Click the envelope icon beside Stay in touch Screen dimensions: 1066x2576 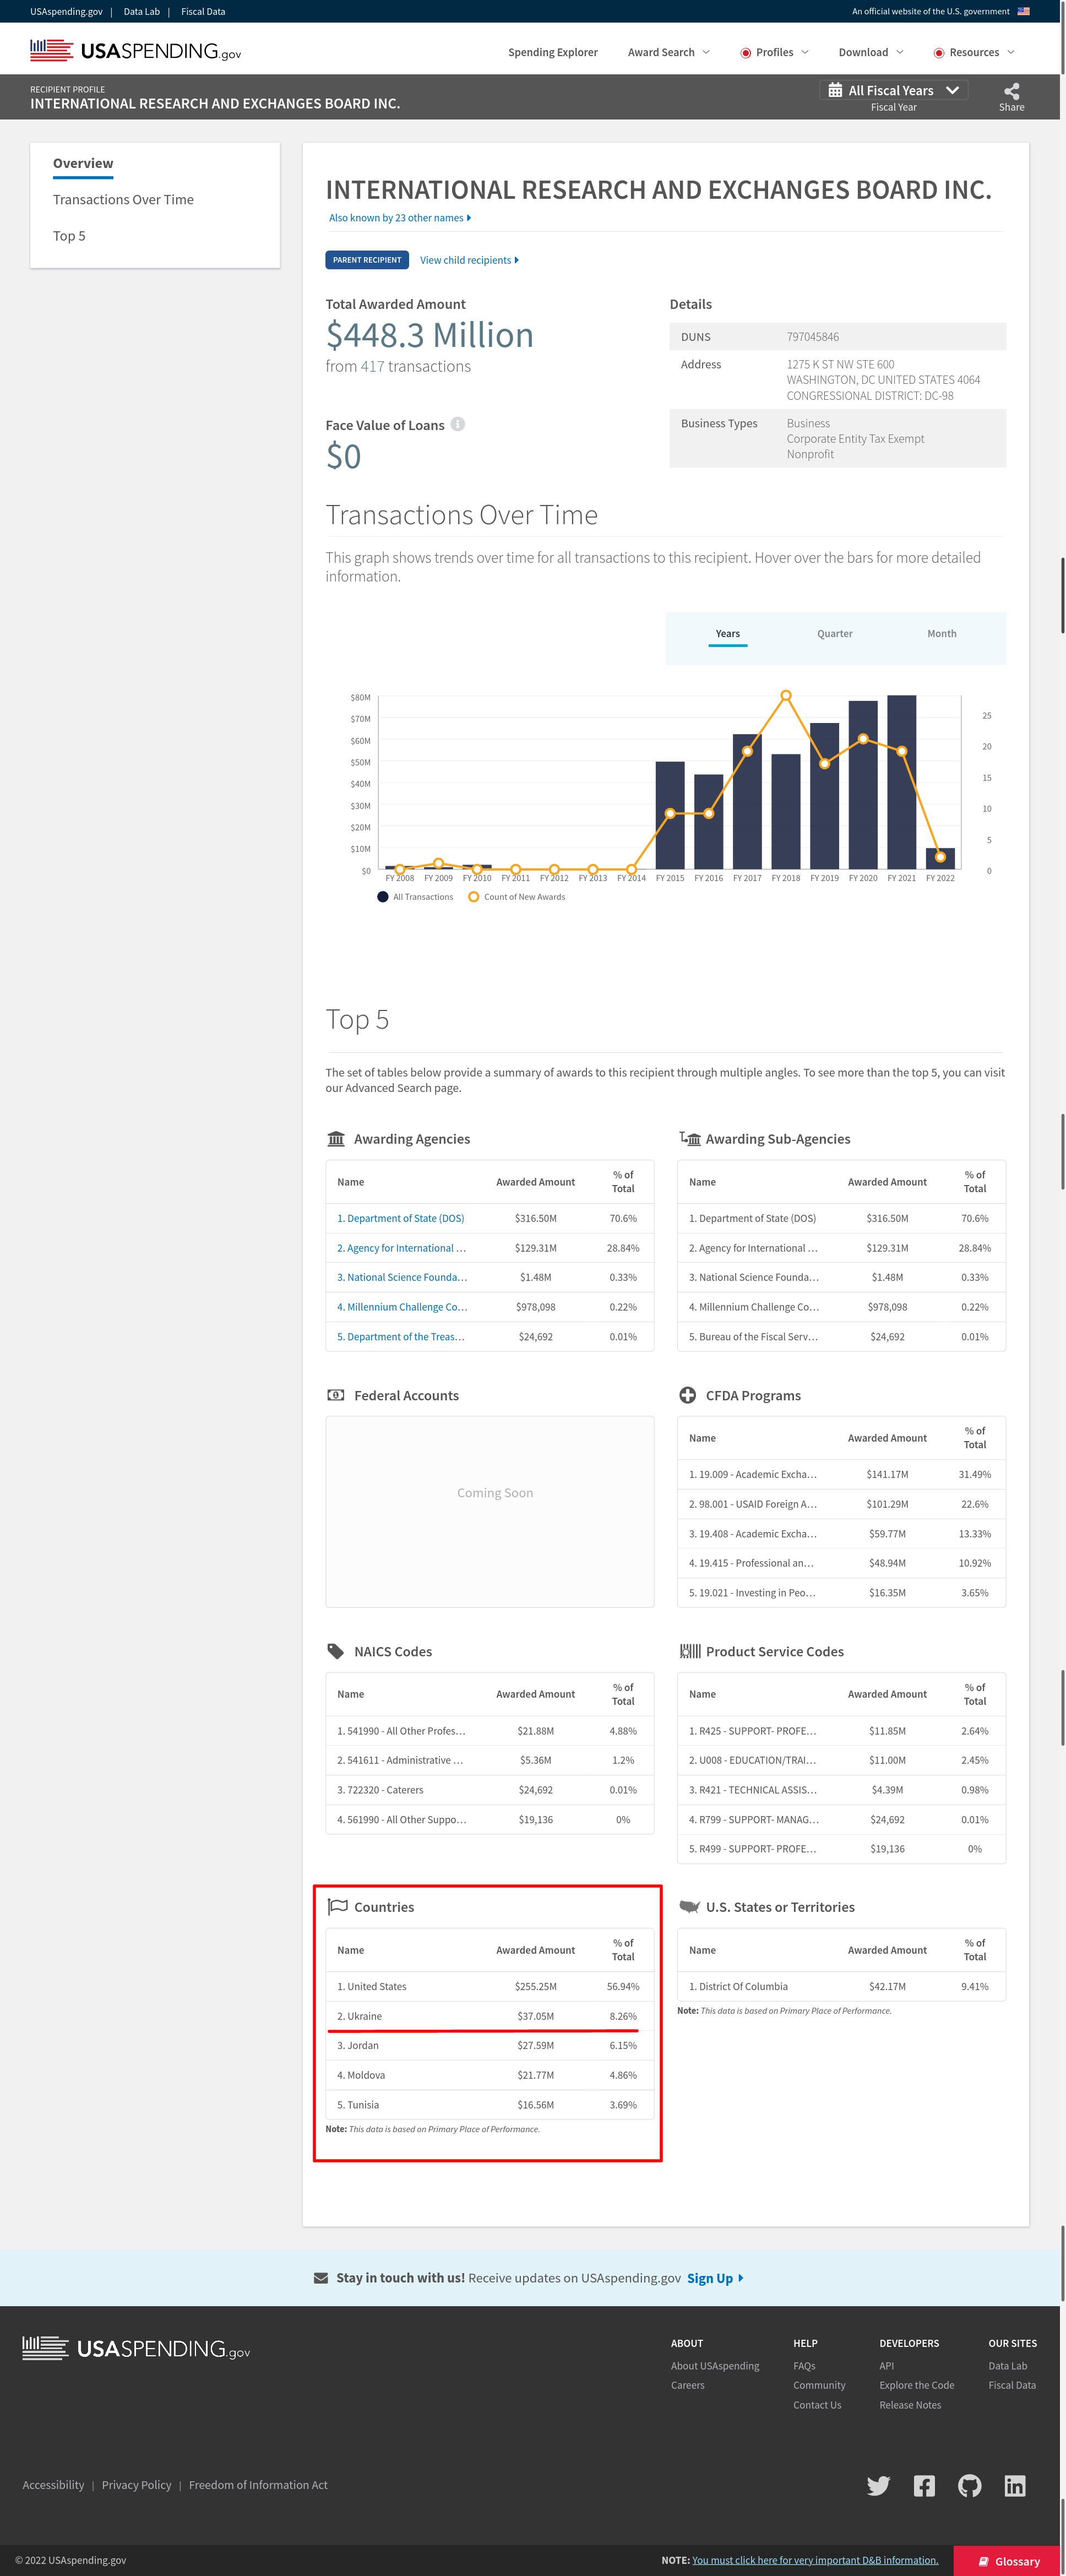(321, 2277)
